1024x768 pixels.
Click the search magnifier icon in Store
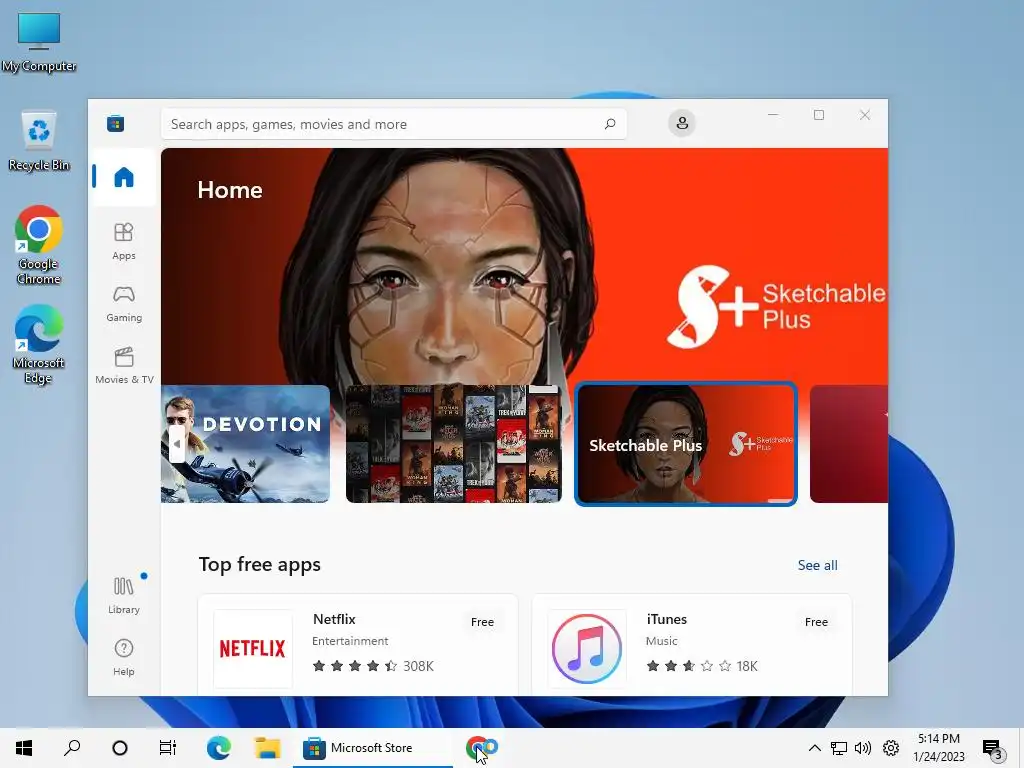tap(610, 123)
